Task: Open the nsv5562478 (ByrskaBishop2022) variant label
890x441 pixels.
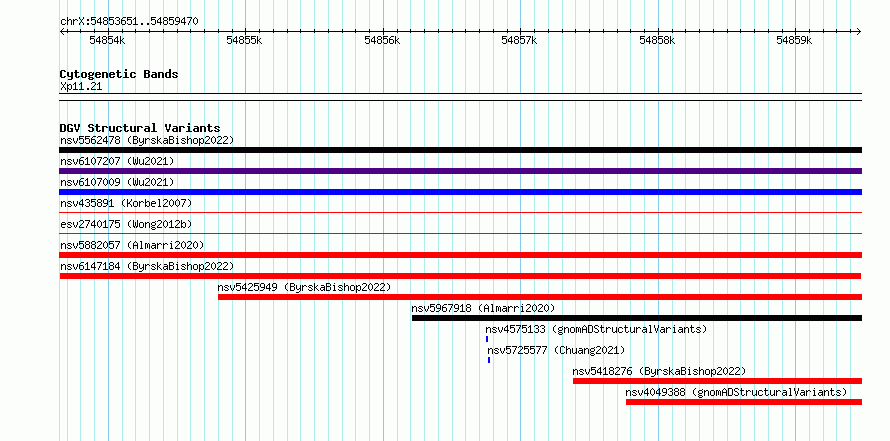Action: click(x=146, y=140)
